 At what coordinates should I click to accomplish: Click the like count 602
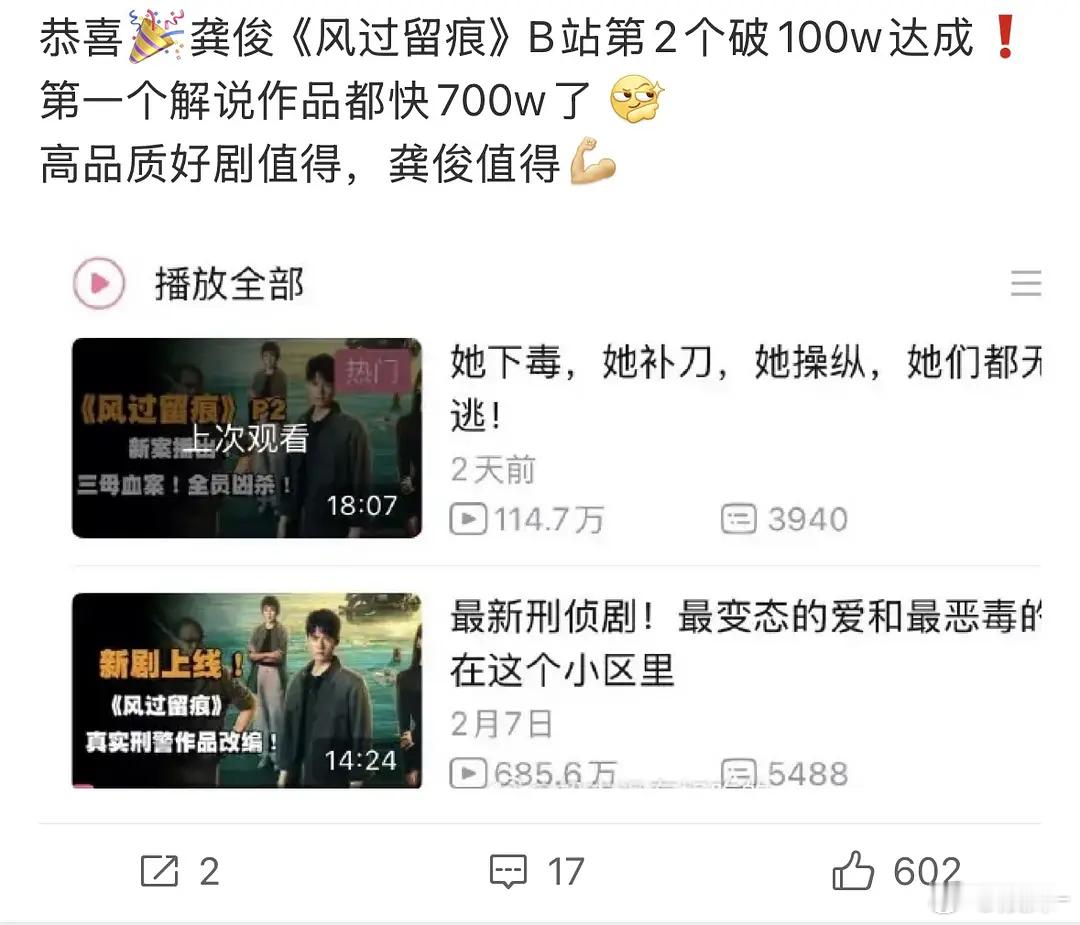point(926,872)
